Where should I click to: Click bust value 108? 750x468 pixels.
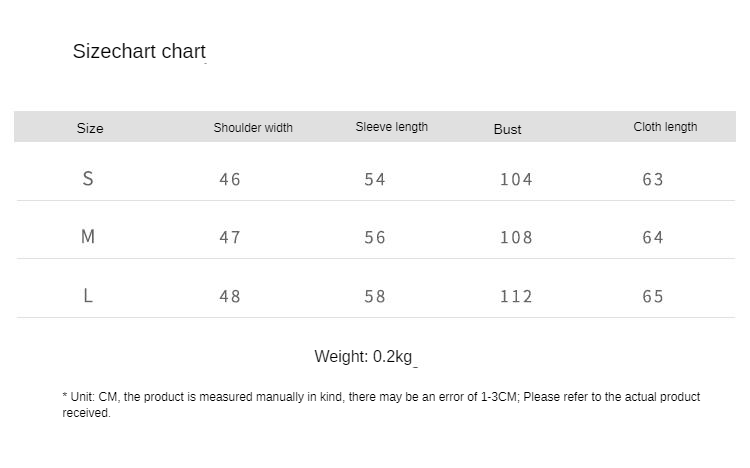516,238
